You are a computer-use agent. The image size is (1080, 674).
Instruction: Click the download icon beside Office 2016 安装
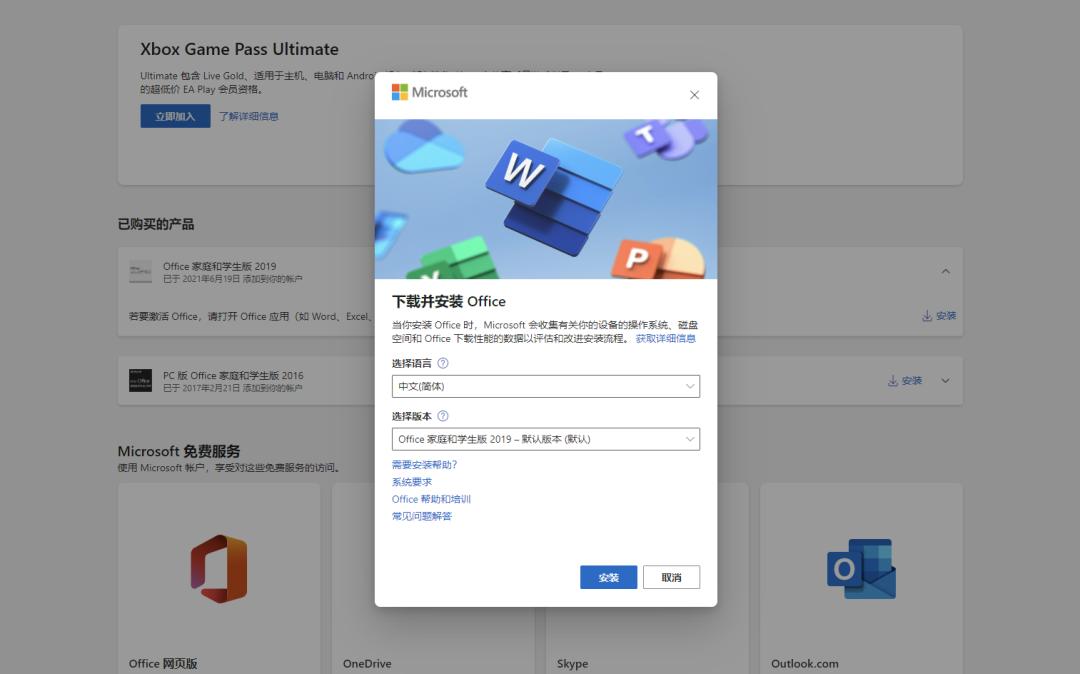[x=893, y=381]
